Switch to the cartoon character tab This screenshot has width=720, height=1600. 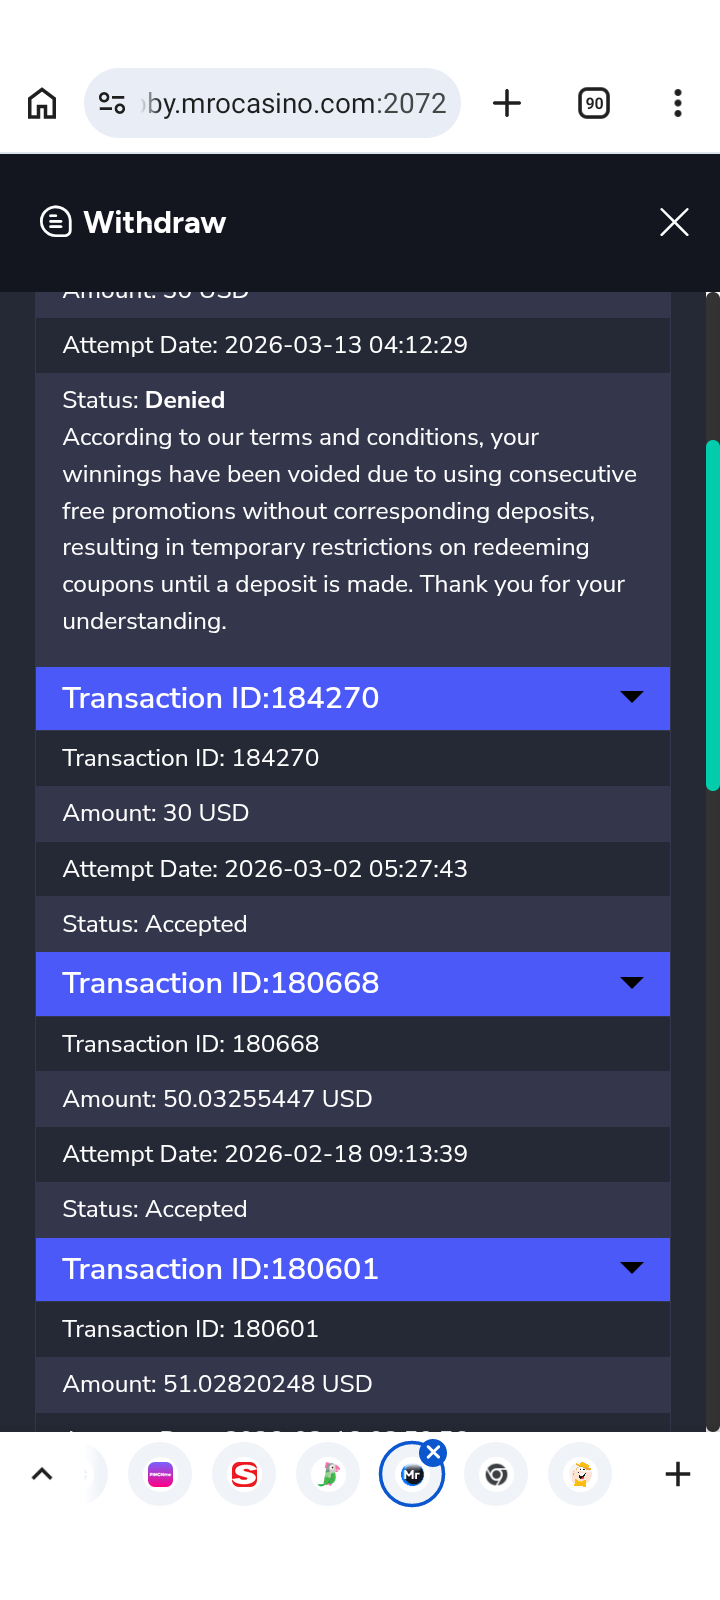580,1474
